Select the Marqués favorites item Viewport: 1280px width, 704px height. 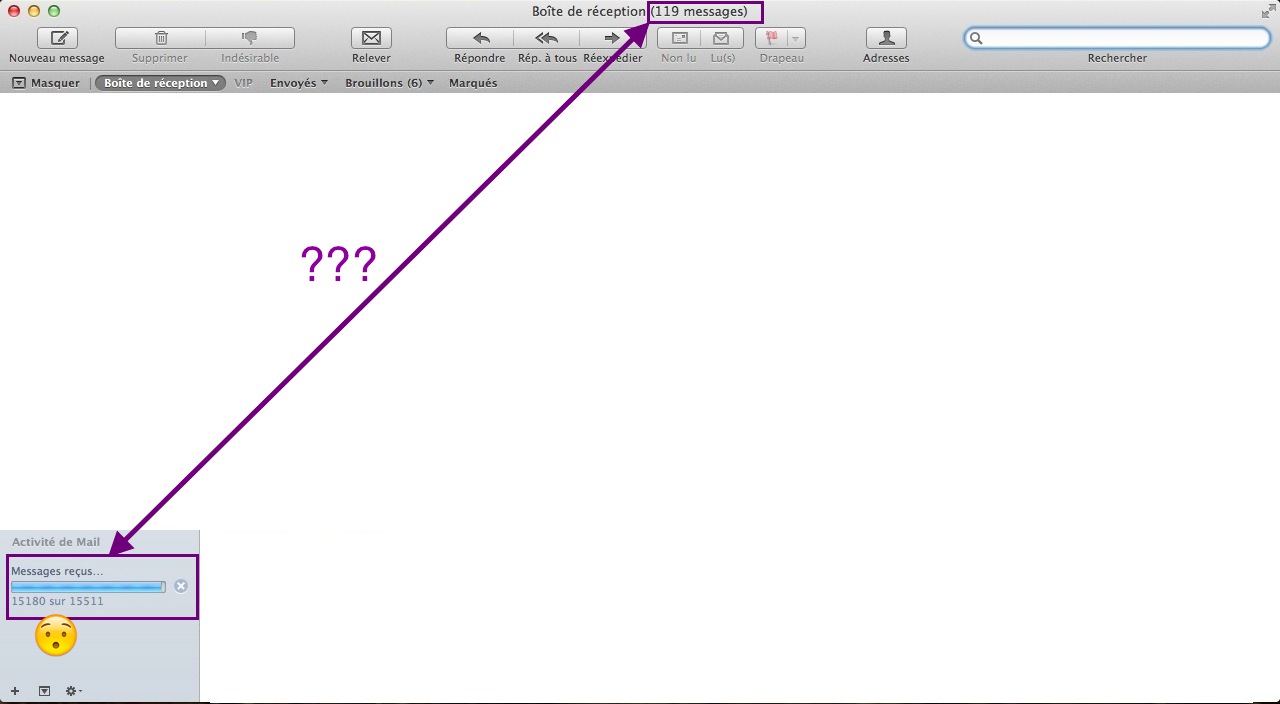(x=473, y=83)
